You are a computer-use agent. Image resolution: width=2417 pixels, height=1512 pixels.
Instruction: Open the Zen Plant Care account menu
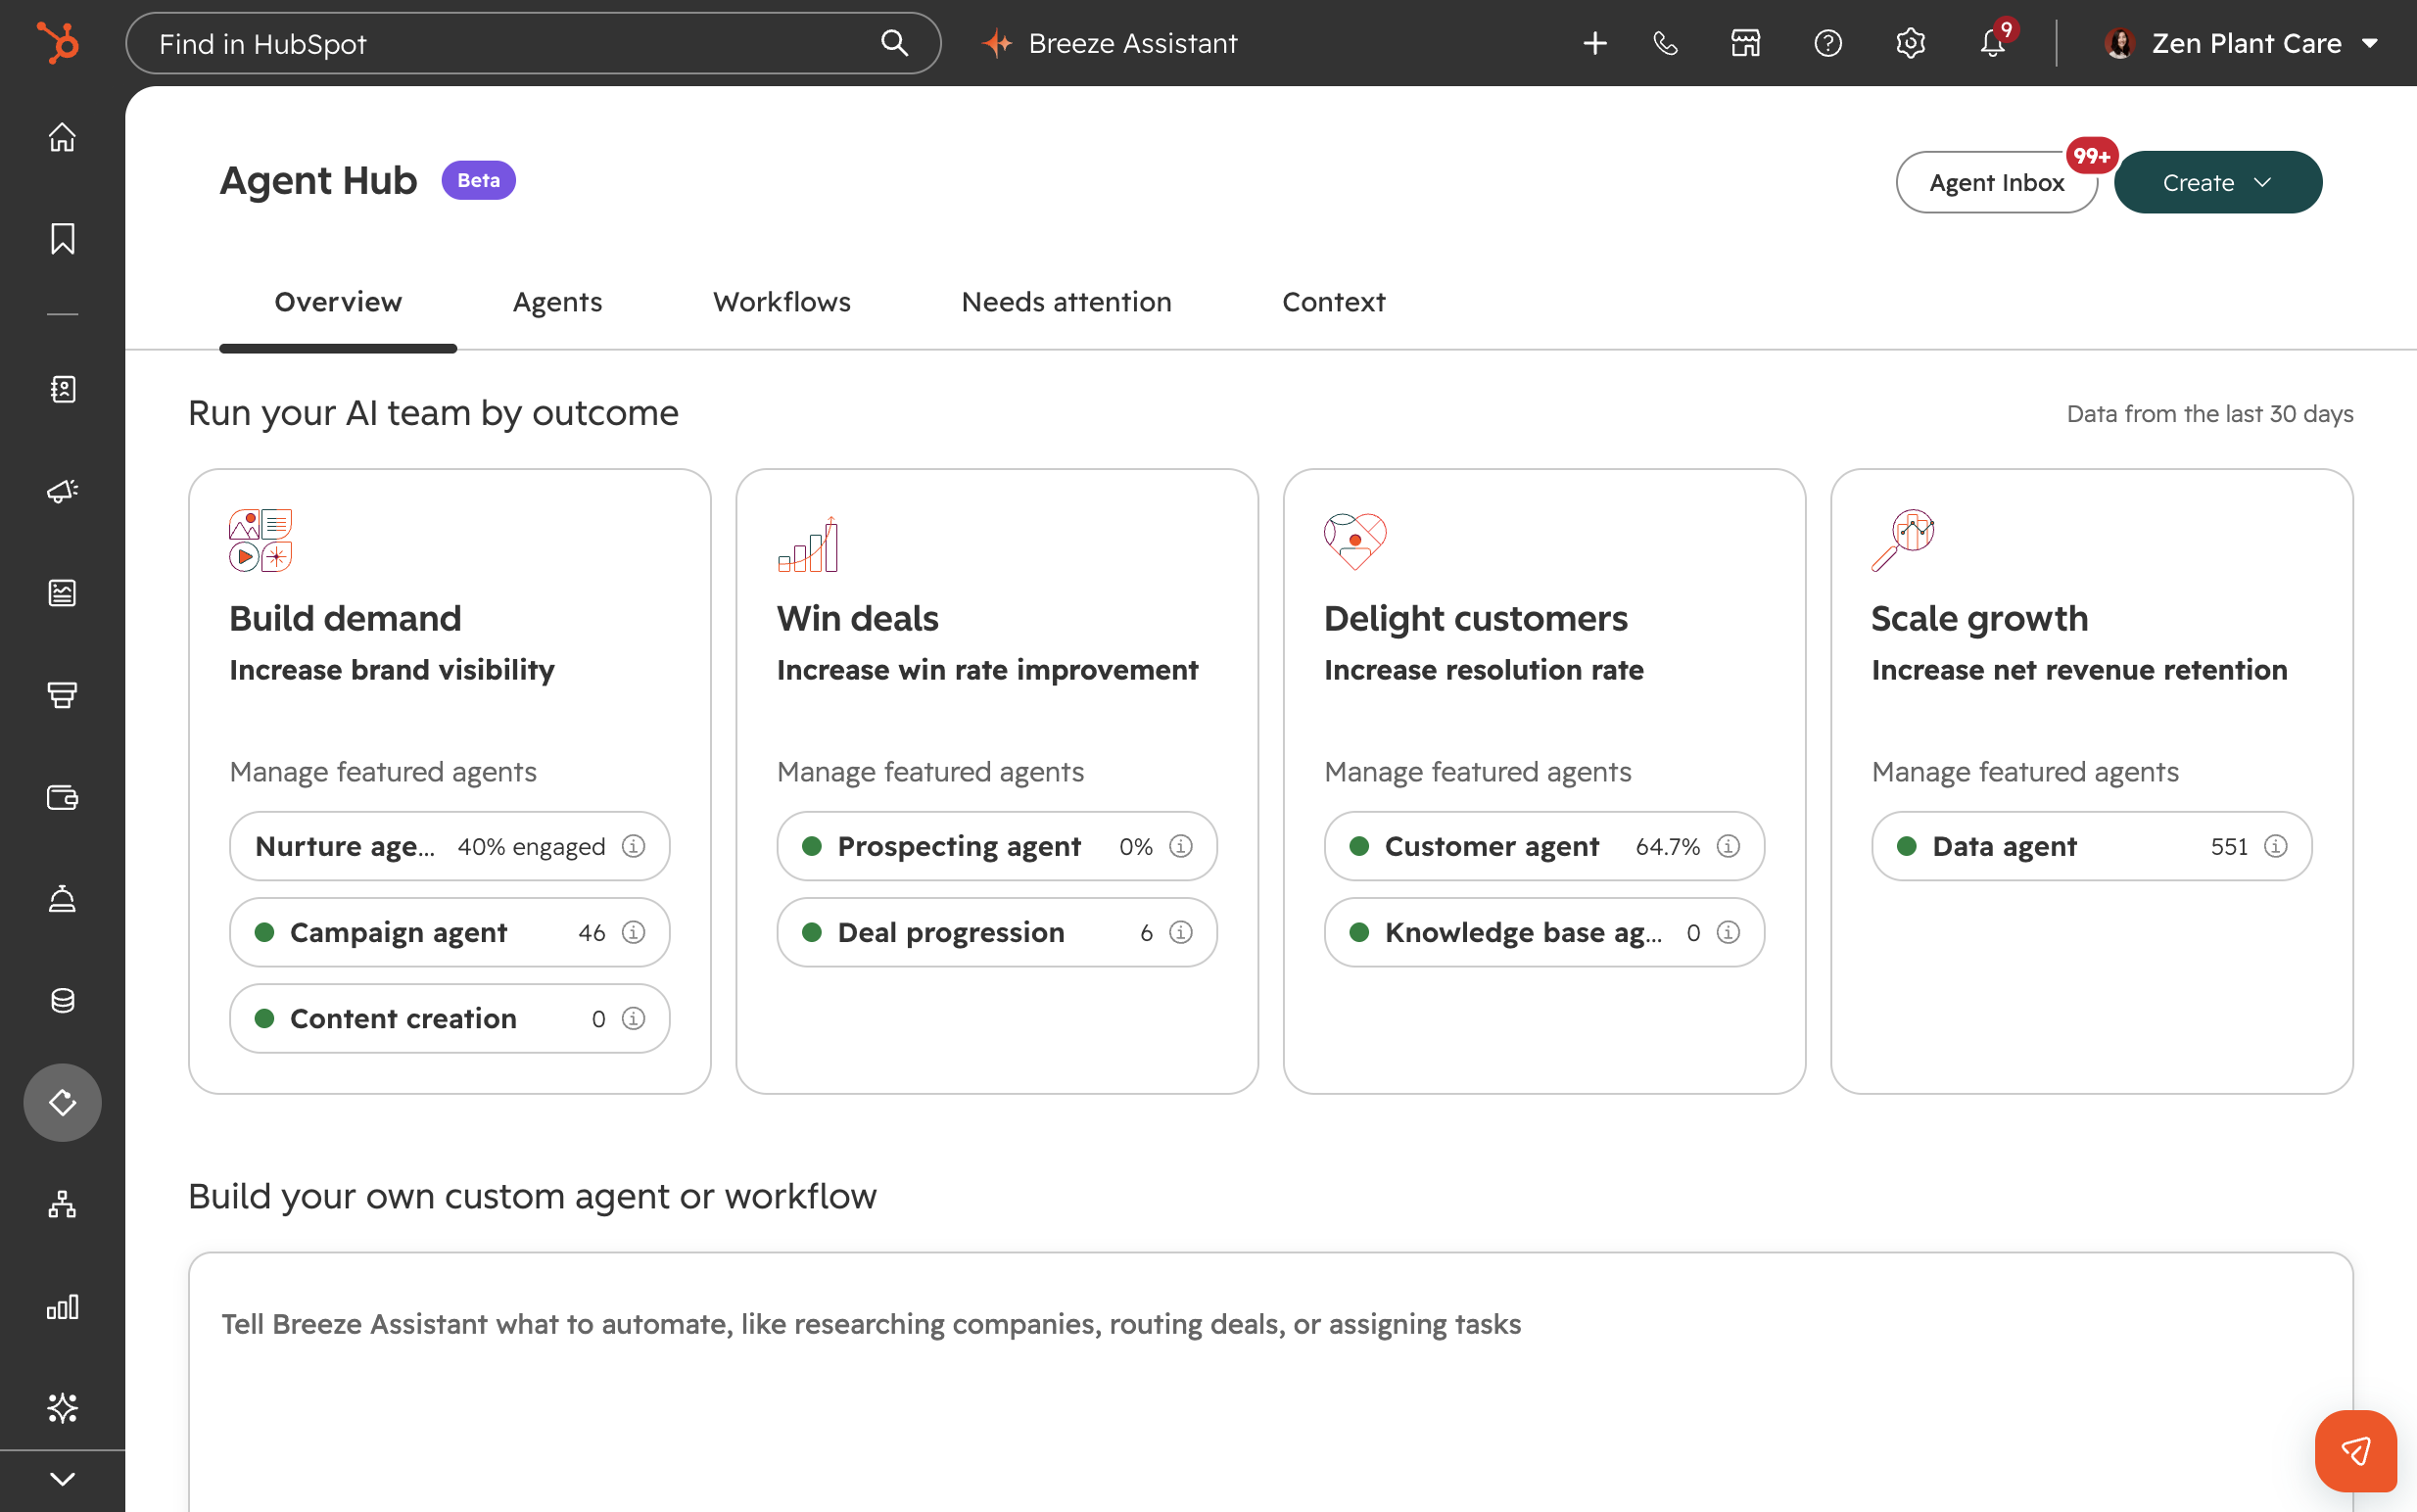[2241, 43]
